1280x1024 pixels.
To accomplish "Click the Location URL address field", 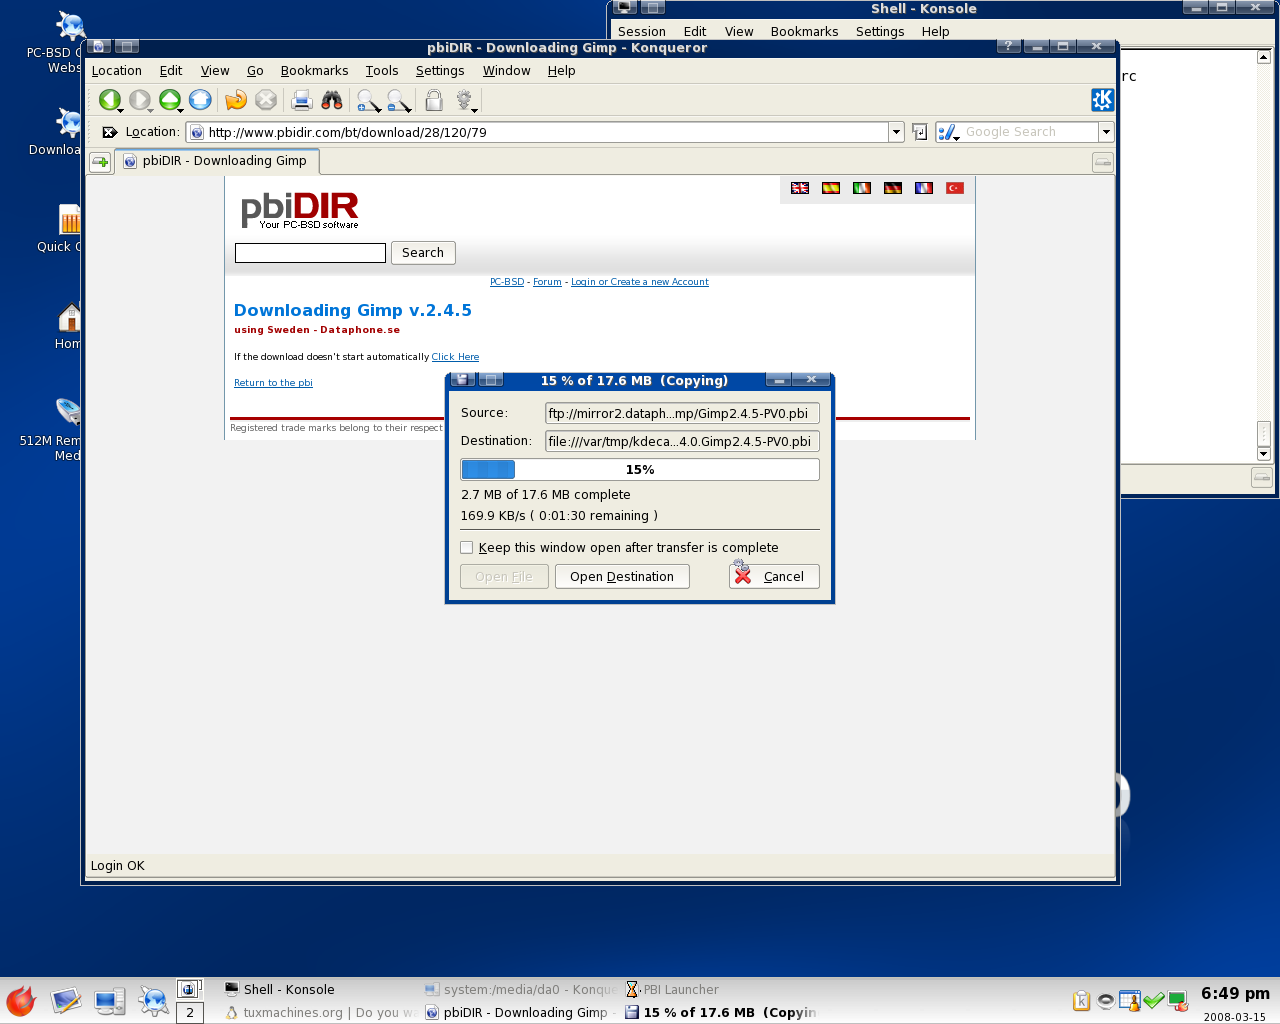I will (538, 132).
